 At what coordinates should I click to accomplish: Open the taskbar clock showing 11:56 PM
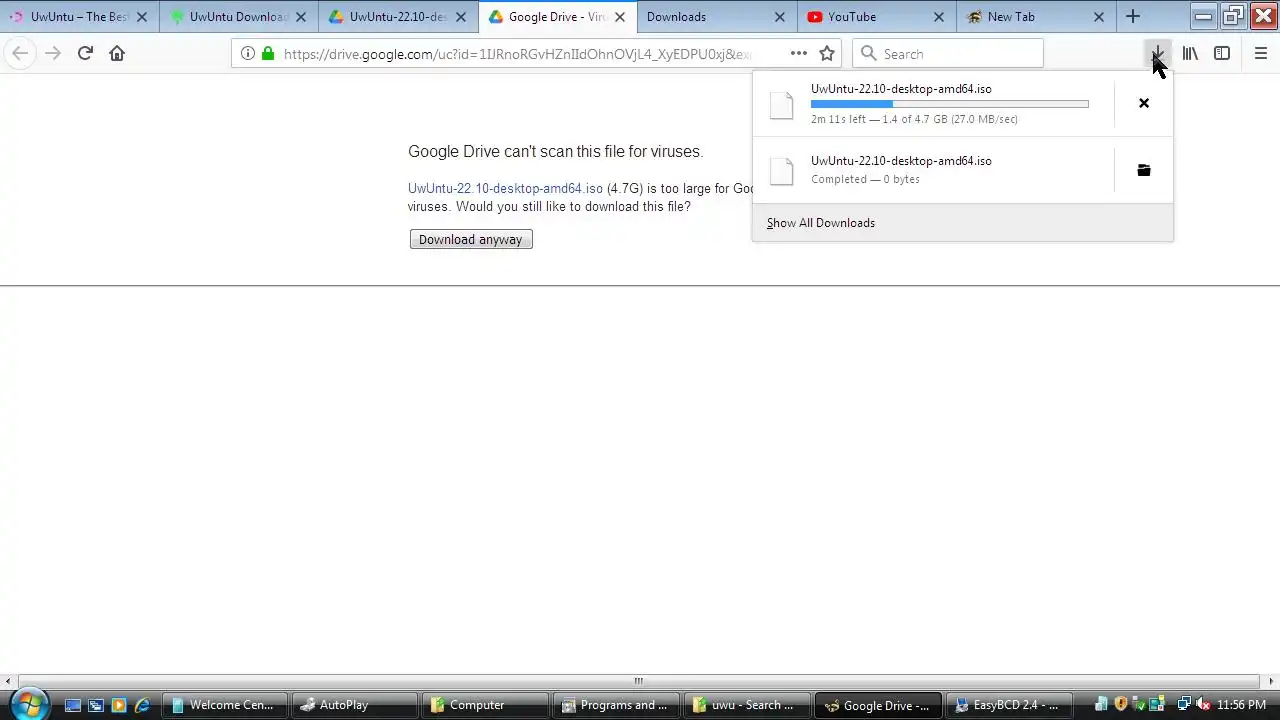point(1241,705)
